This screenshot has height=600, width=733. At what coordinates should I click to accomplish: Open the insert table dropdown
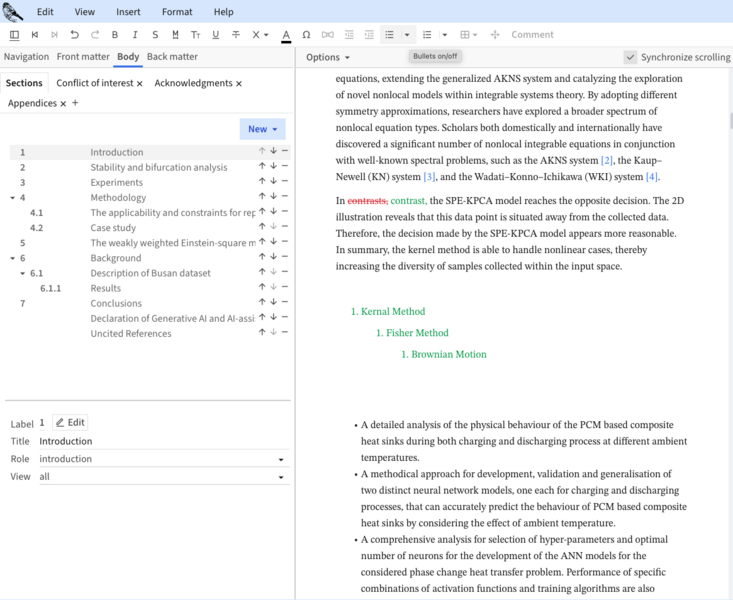pos(468,35)
